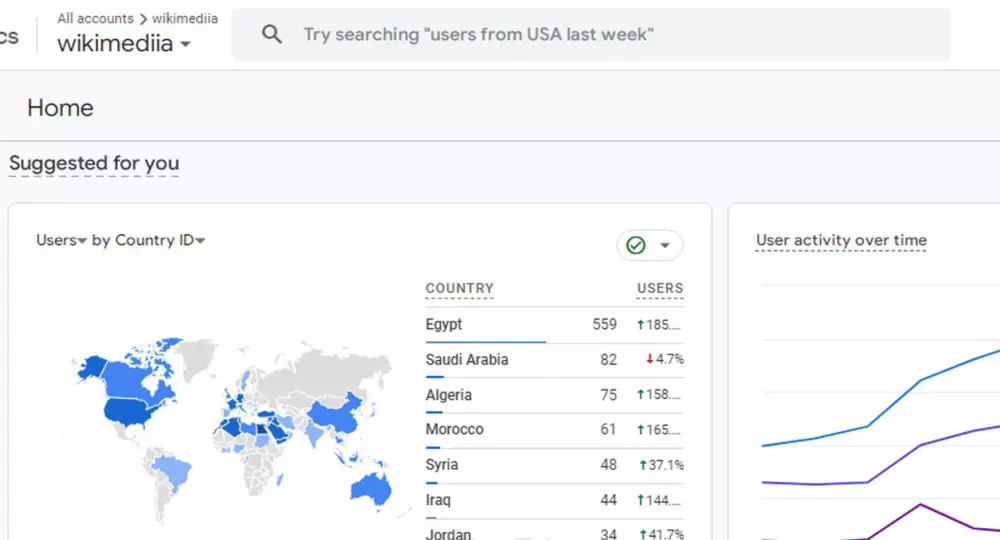Select the Egypt country row
The width and height of the screenshot is (1000, 540).
(x=444, y=324)
